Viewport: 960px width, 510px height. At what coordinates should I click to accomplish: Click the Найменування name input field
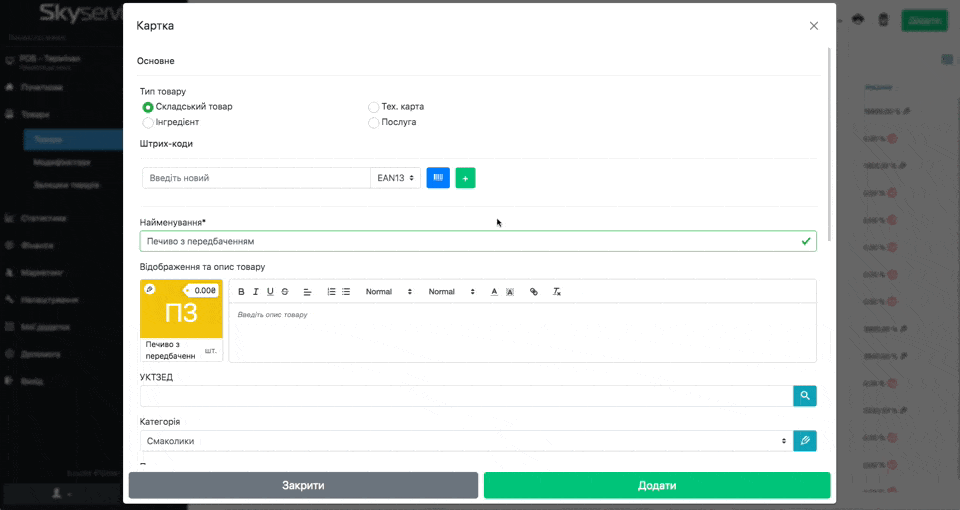(470, 241)
